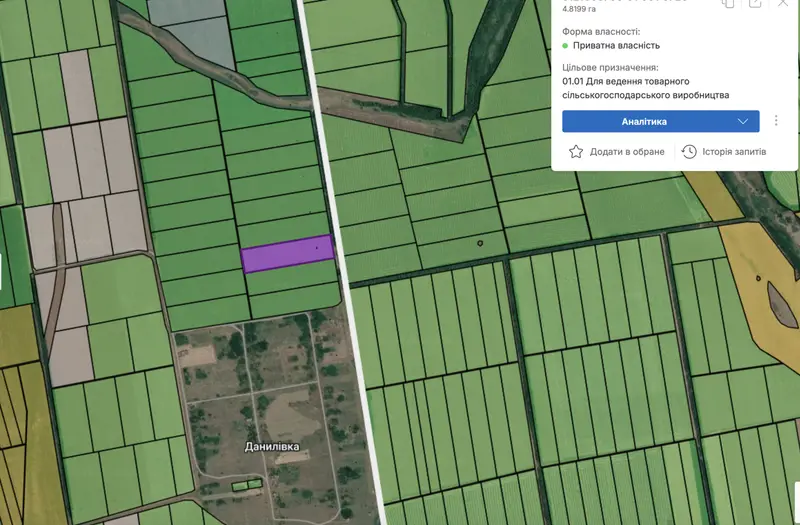Click the small circle marker right of the white road
Screen dimensions: 800x525
pos(480,243)
